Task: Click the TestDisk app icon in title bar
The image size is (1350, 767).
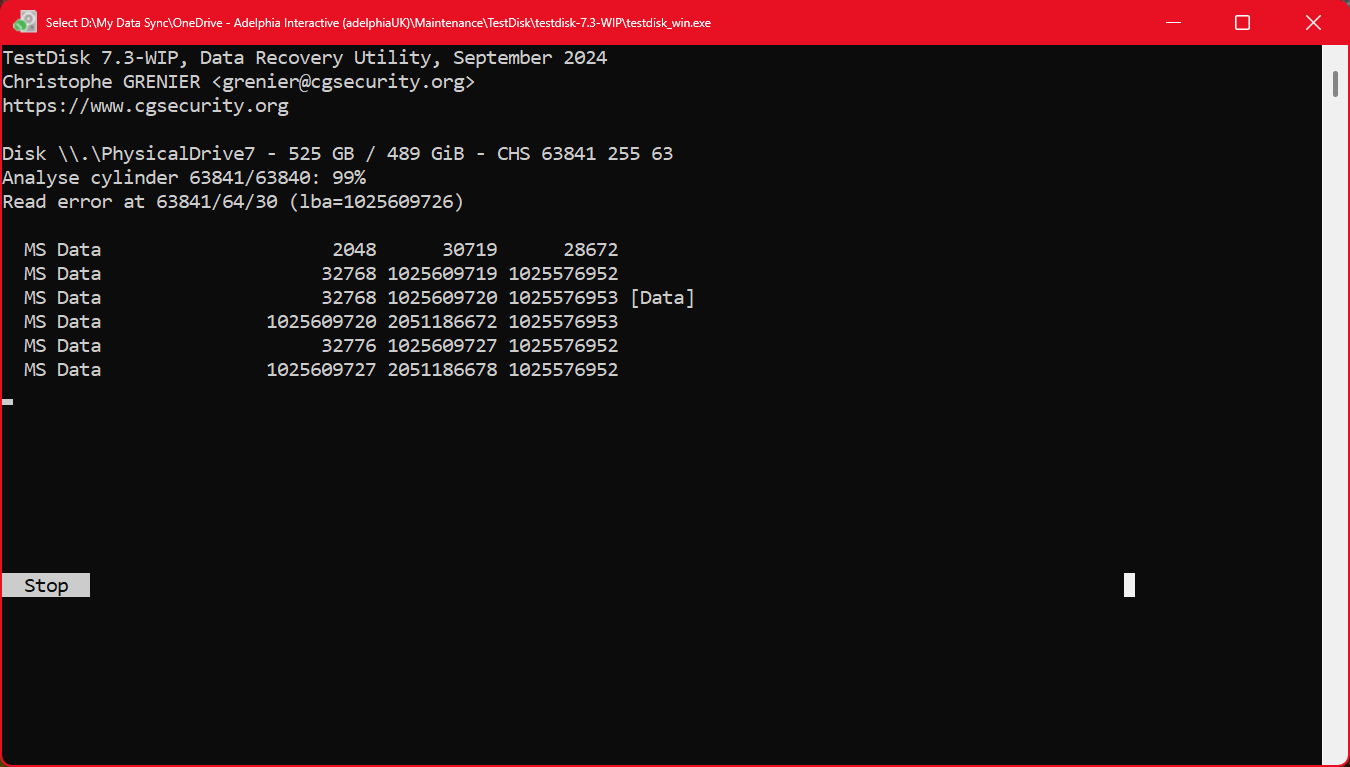Action: tap(26, 22)
